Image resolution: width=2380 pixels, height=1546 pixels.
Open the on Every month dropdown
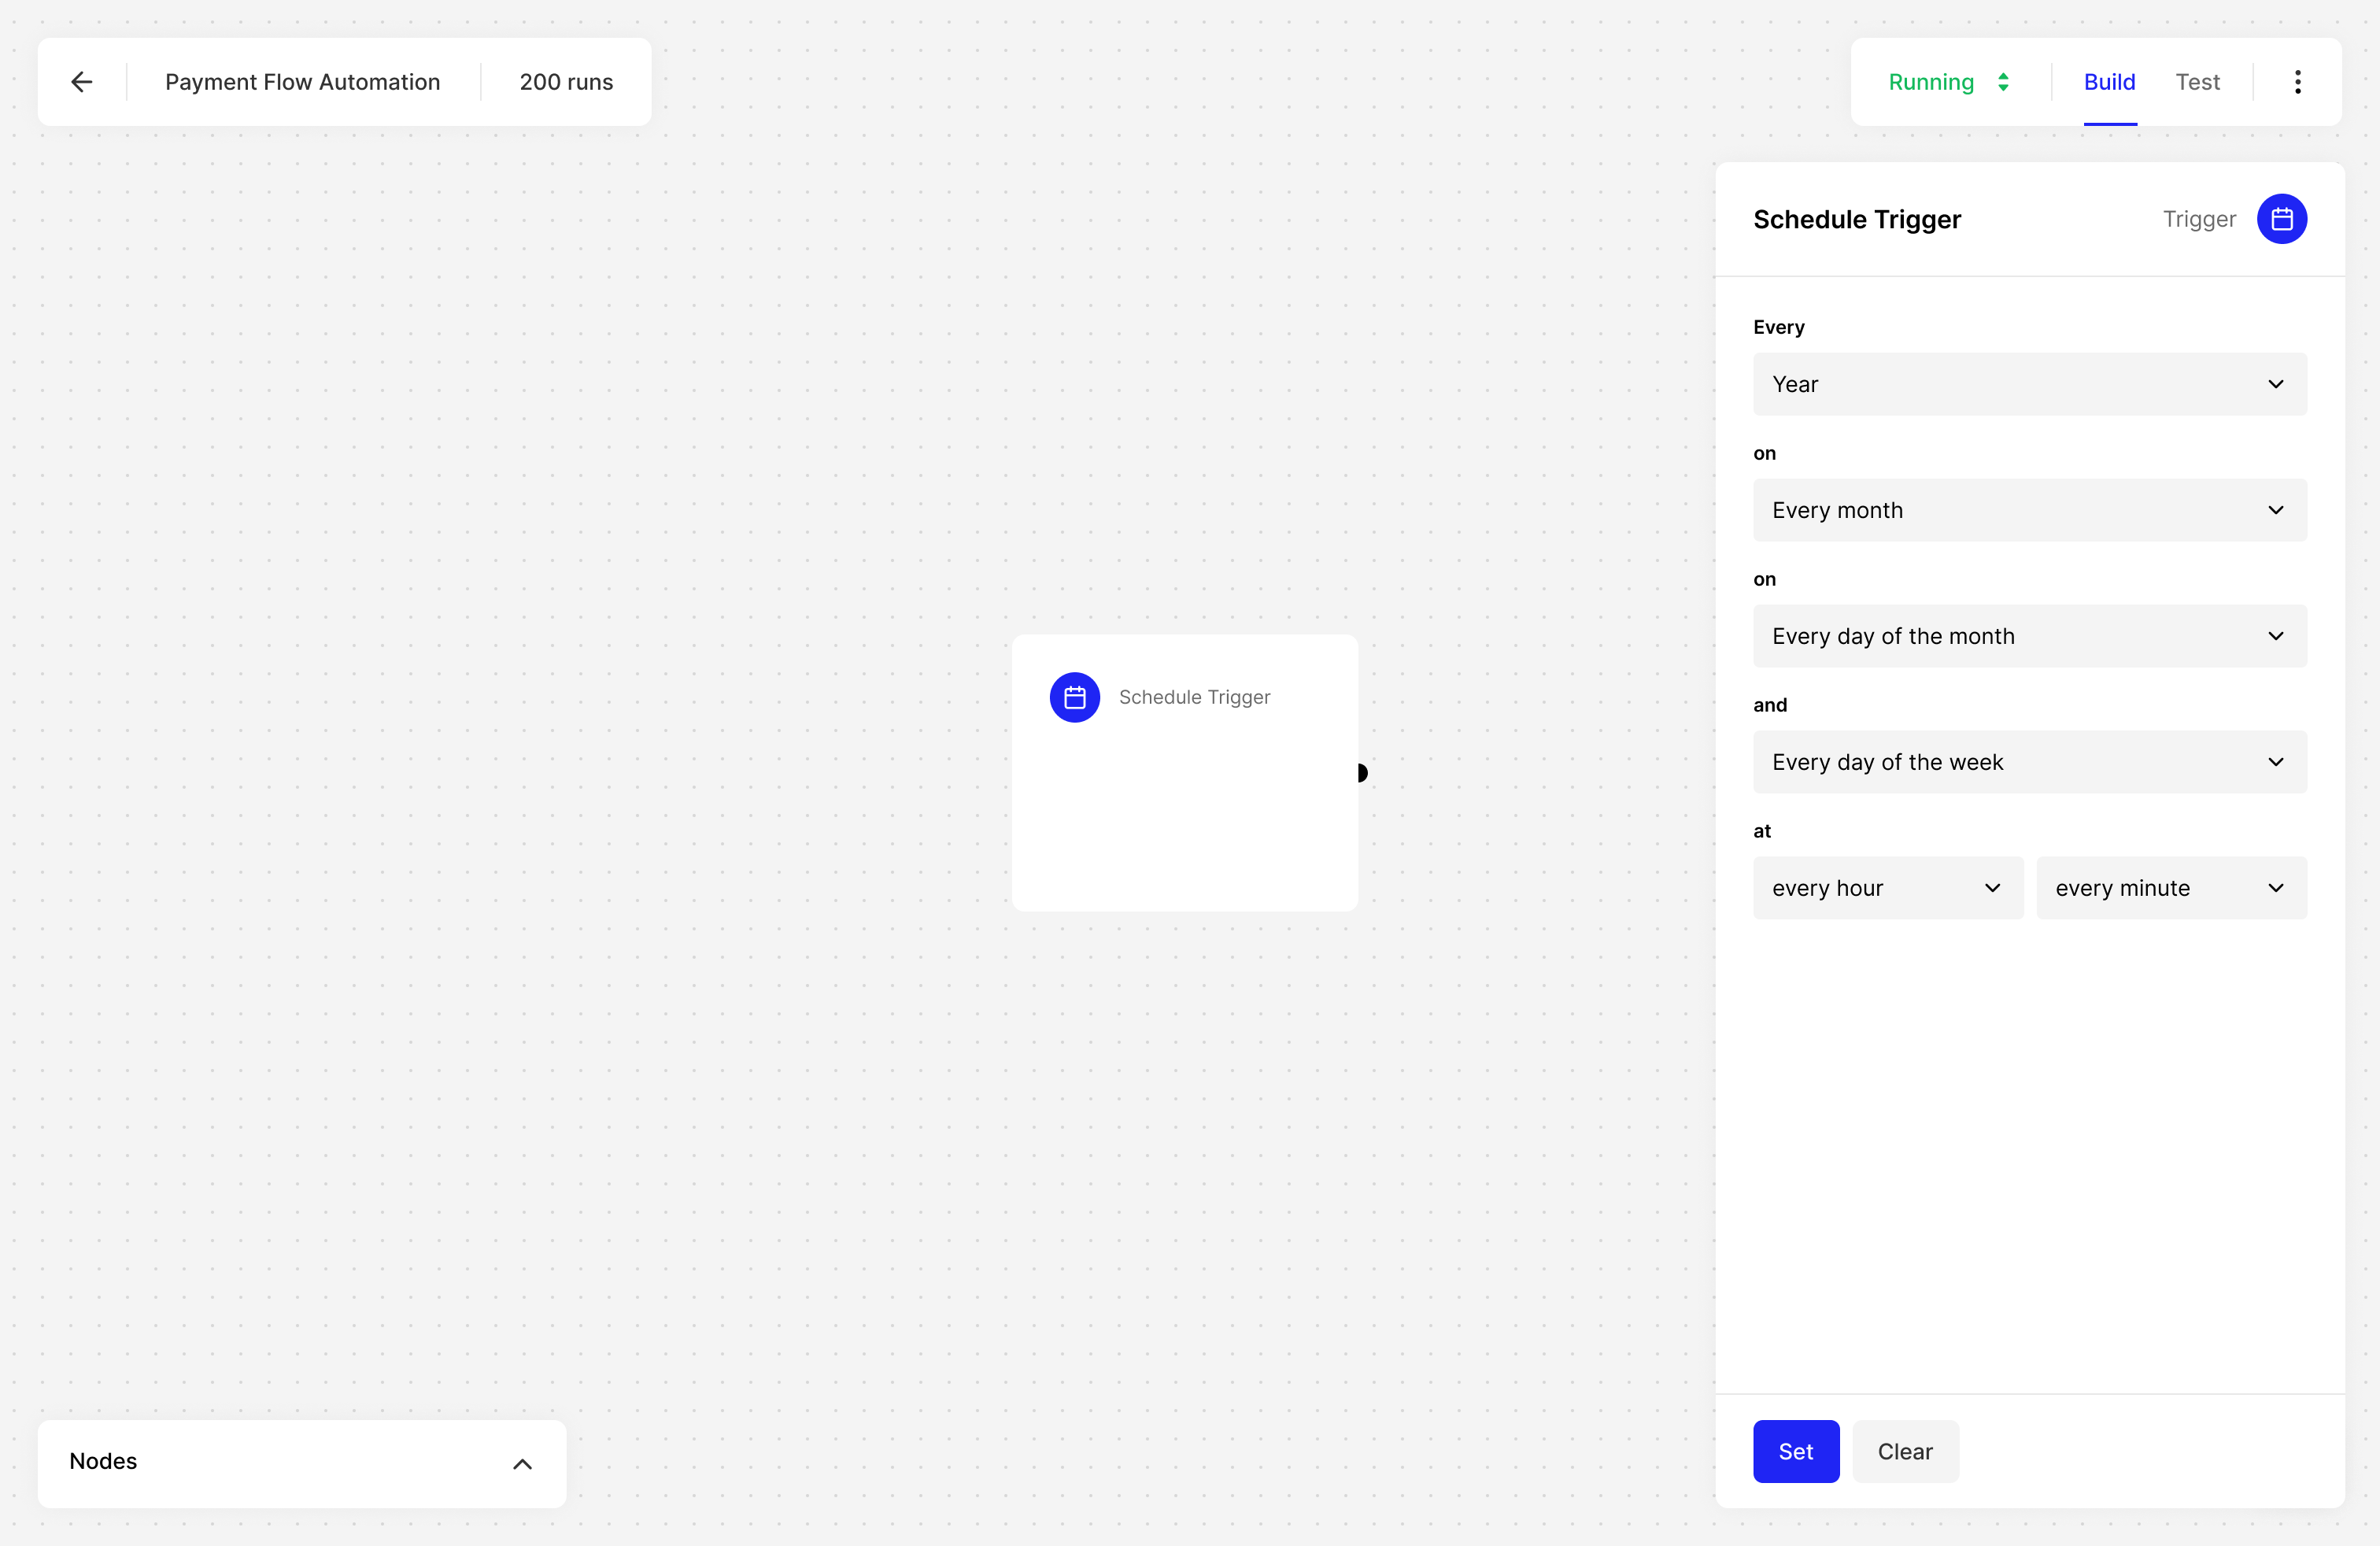2031,510
